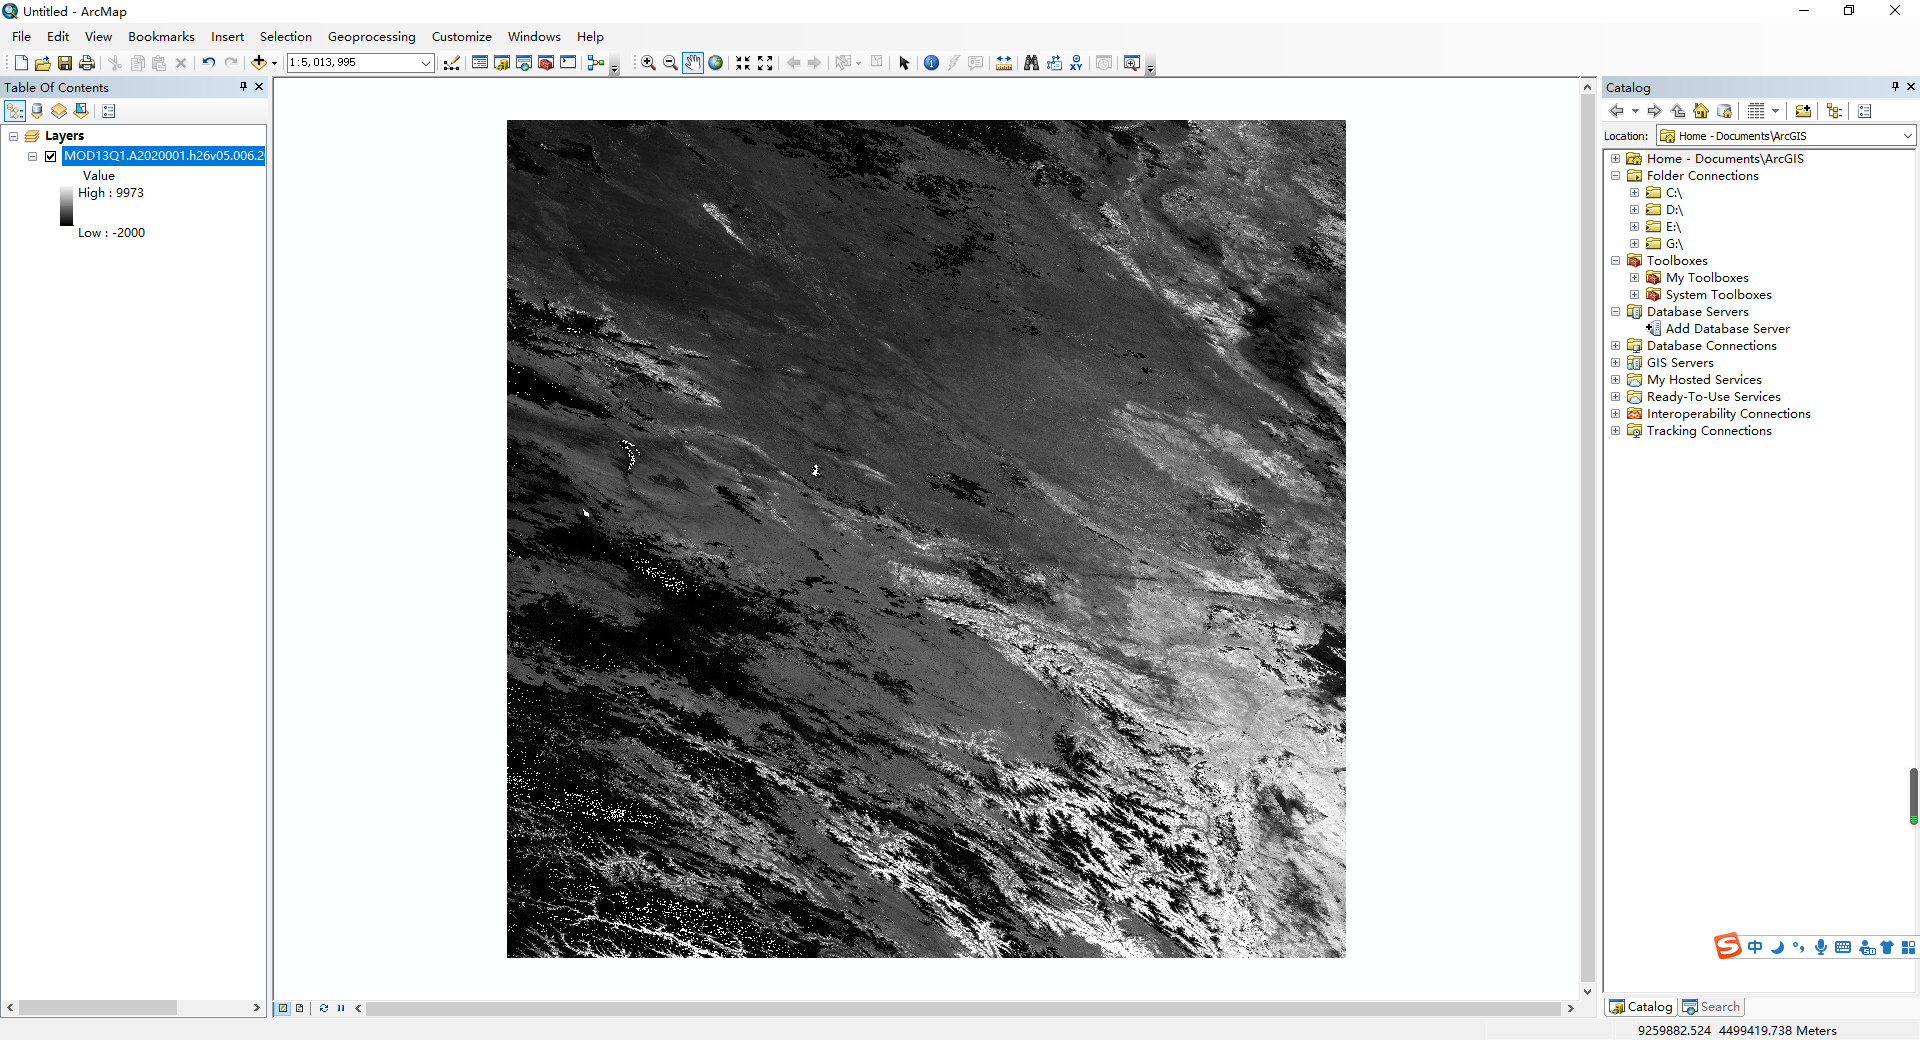1920x1040 pixels.
Task: Open the Table Of Contents window icon
Action: point(480,63)
